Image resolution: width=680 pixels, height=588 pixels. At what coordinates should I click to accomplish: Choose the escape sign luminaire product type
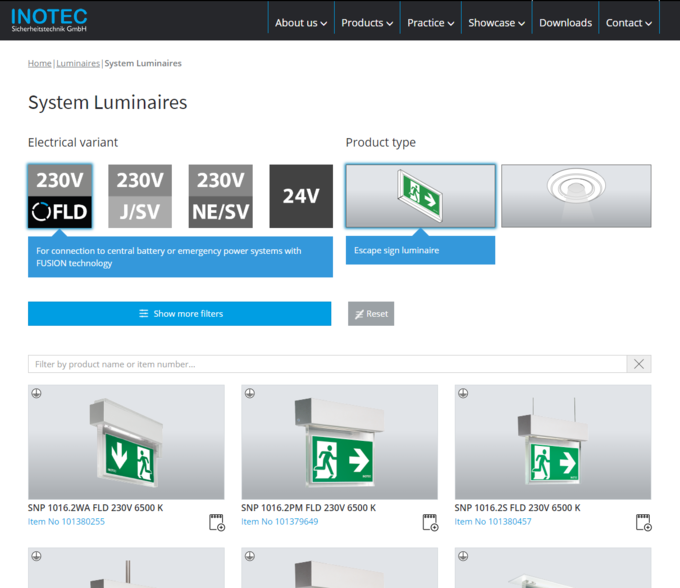point(420,196)
